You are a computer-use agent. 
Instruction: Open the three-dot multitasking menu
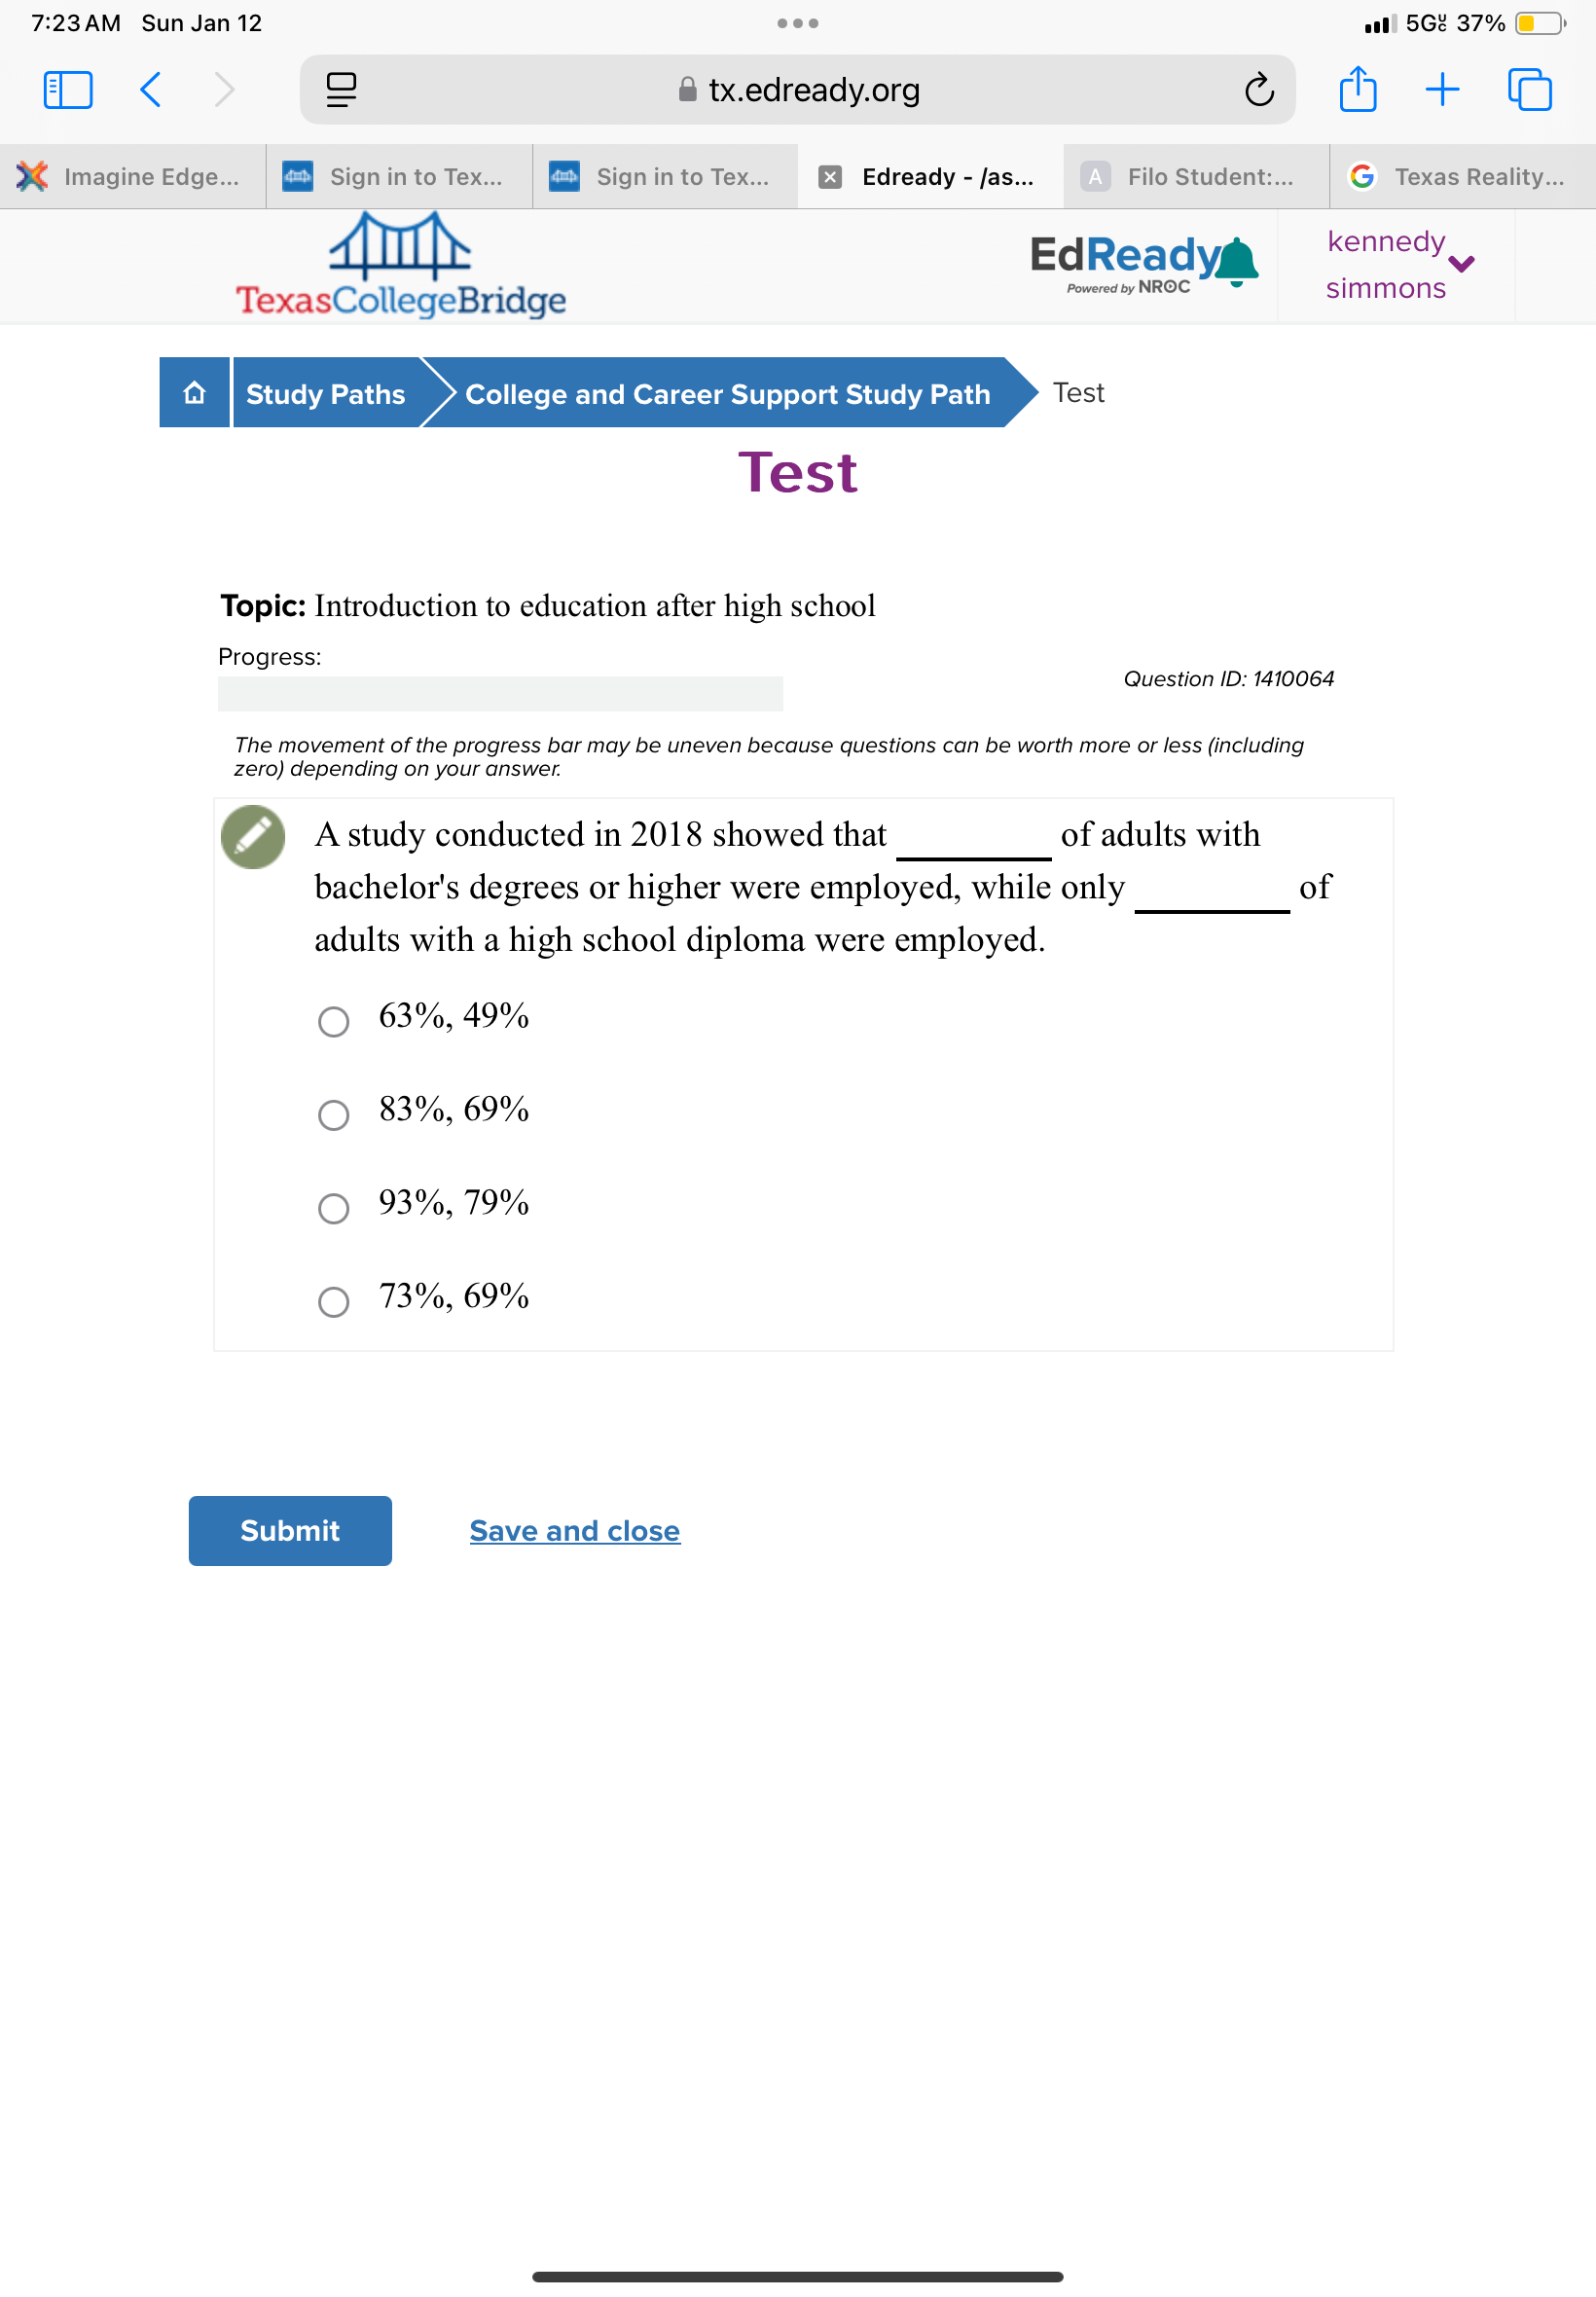[x=797, y=23]
